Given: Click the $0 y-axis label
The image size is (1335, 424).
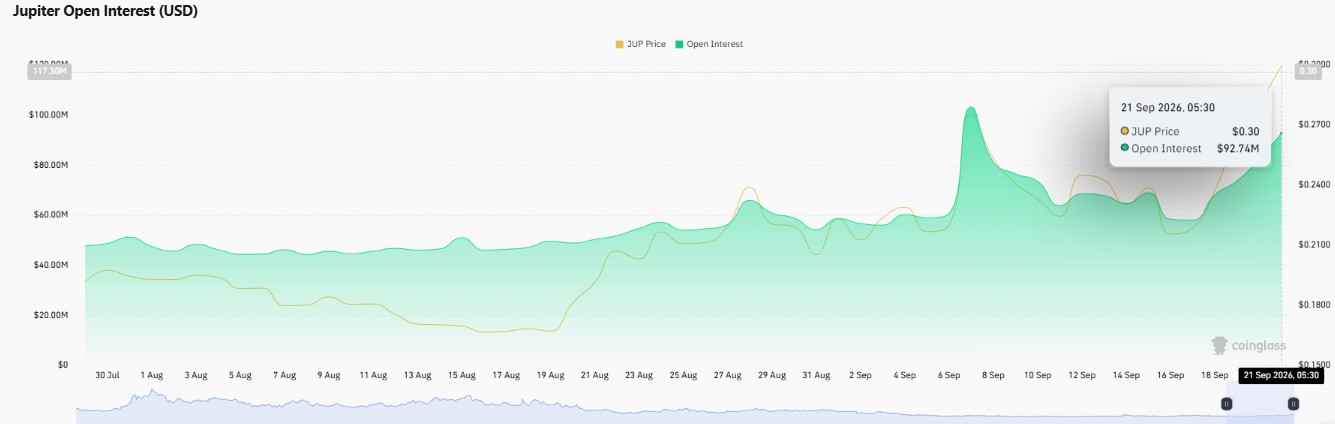Looking at the screenshot, I should pos(62,365).
